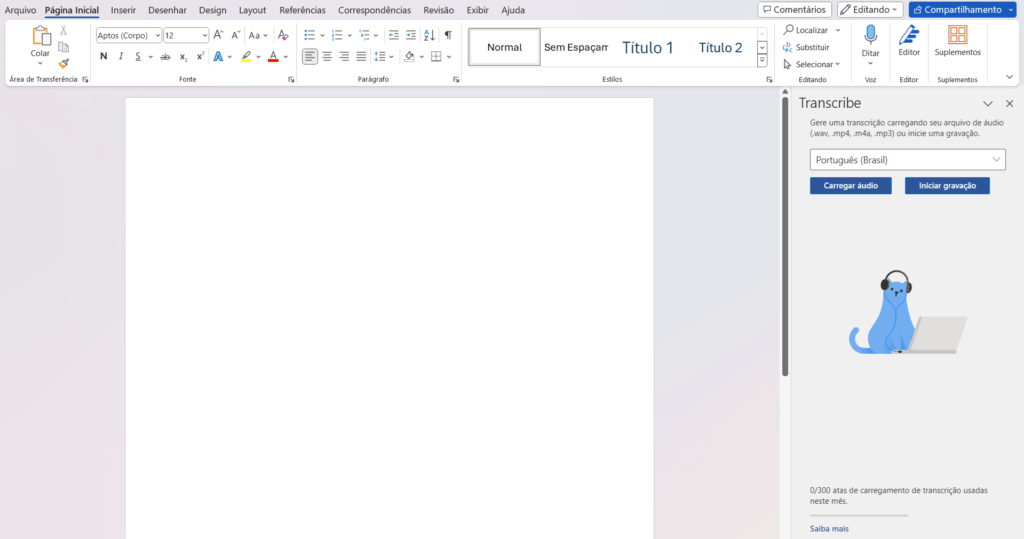Click Carregar áudio button
This screenshot has height=539, width=1024.
[850, 186]
